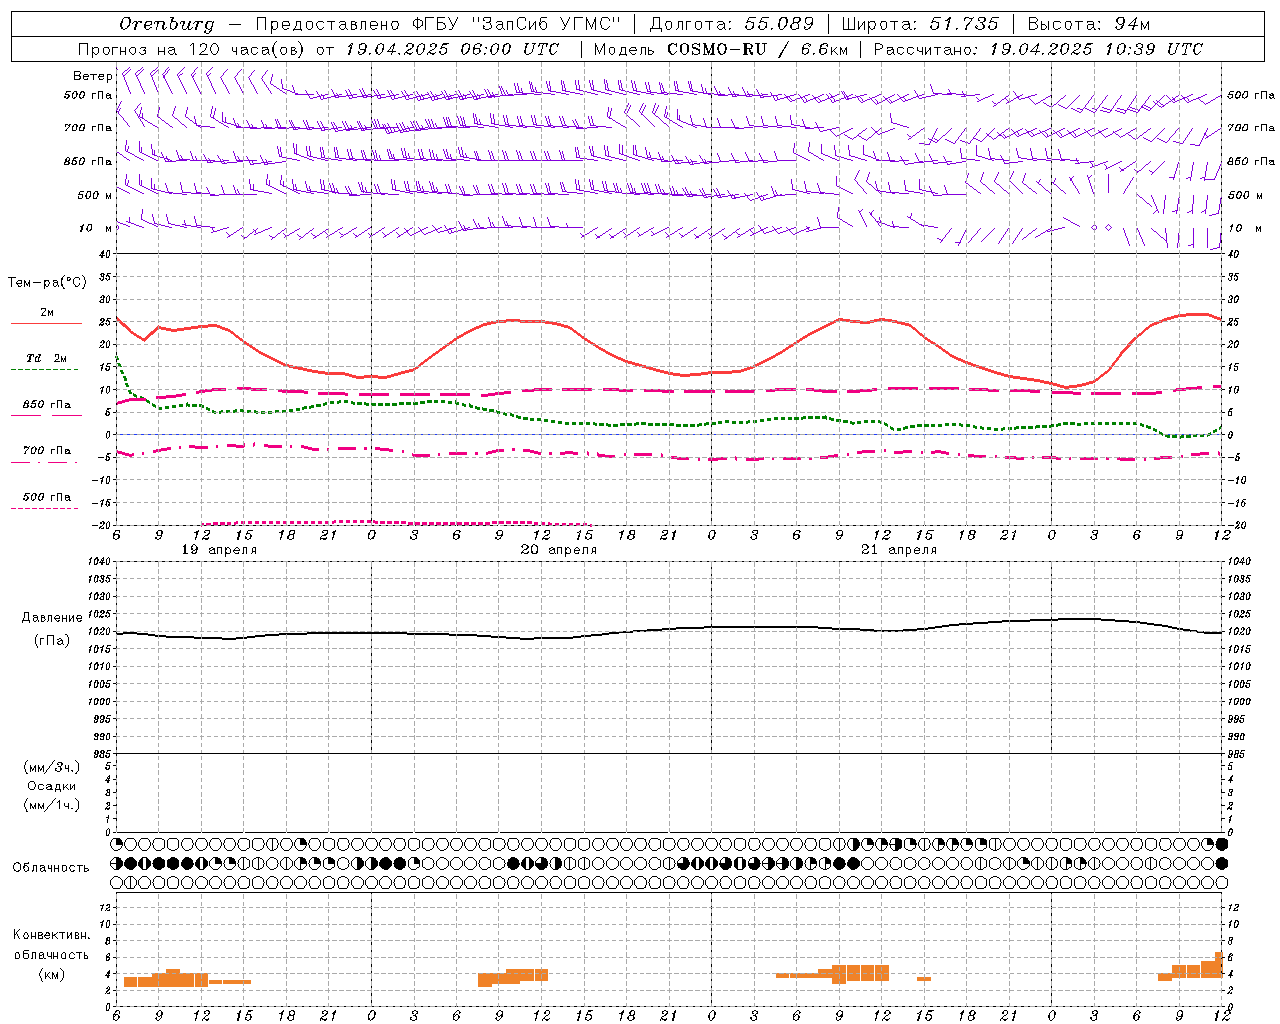Viewport: 1280px width, 1024px height.
Task: Select the "19 апреля" date label
Action: [219, 550]
